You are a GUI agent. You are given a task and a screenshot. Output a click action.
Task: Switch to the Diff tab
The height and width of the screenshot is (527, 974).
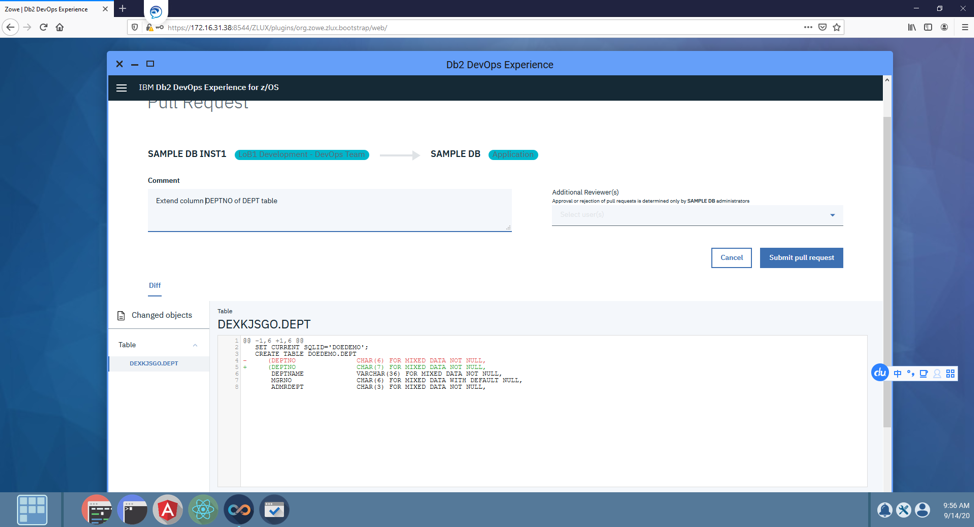[155, 286]
